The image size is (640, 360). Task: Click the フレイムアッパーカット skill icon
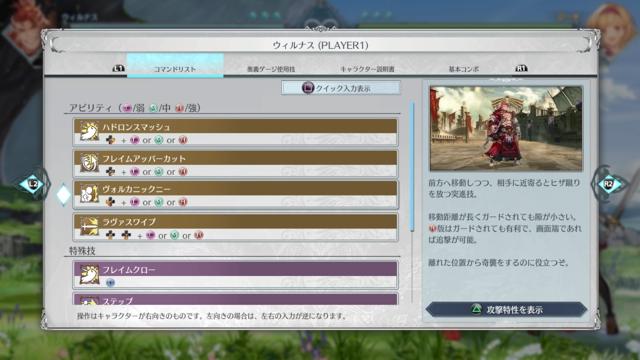coord(89,162)
